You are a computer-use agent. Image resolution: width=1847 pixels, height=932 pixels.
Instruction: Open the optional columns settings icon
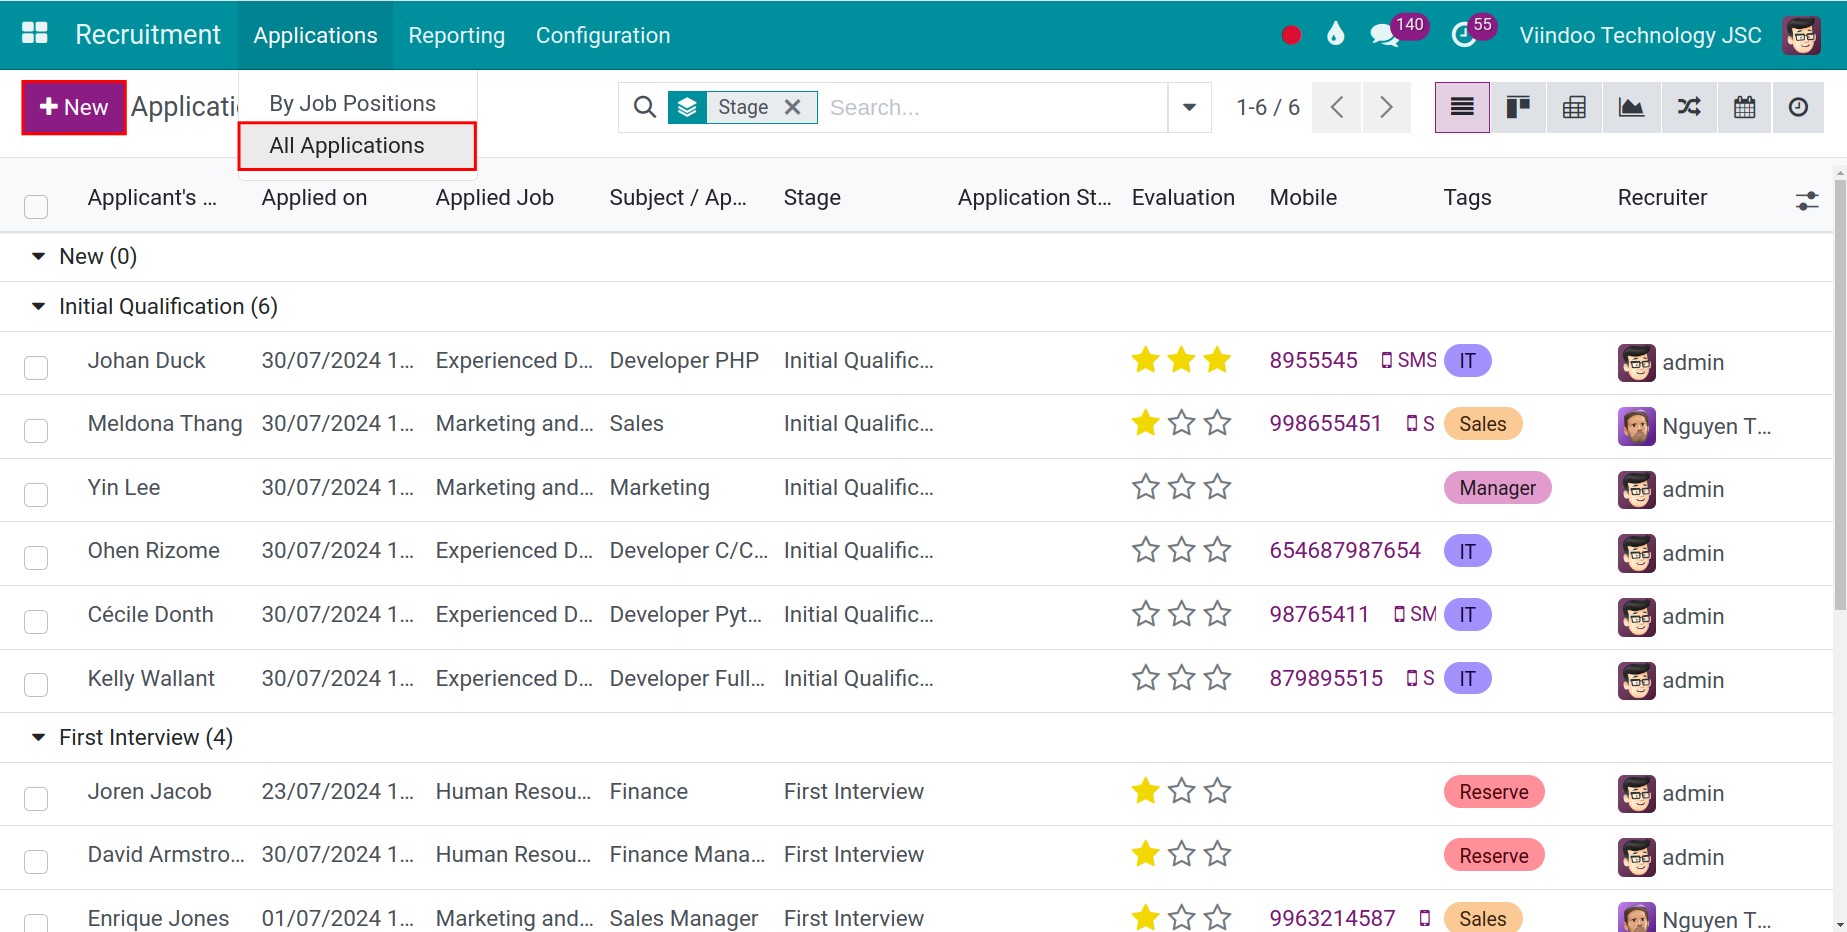pos(1806,201)
